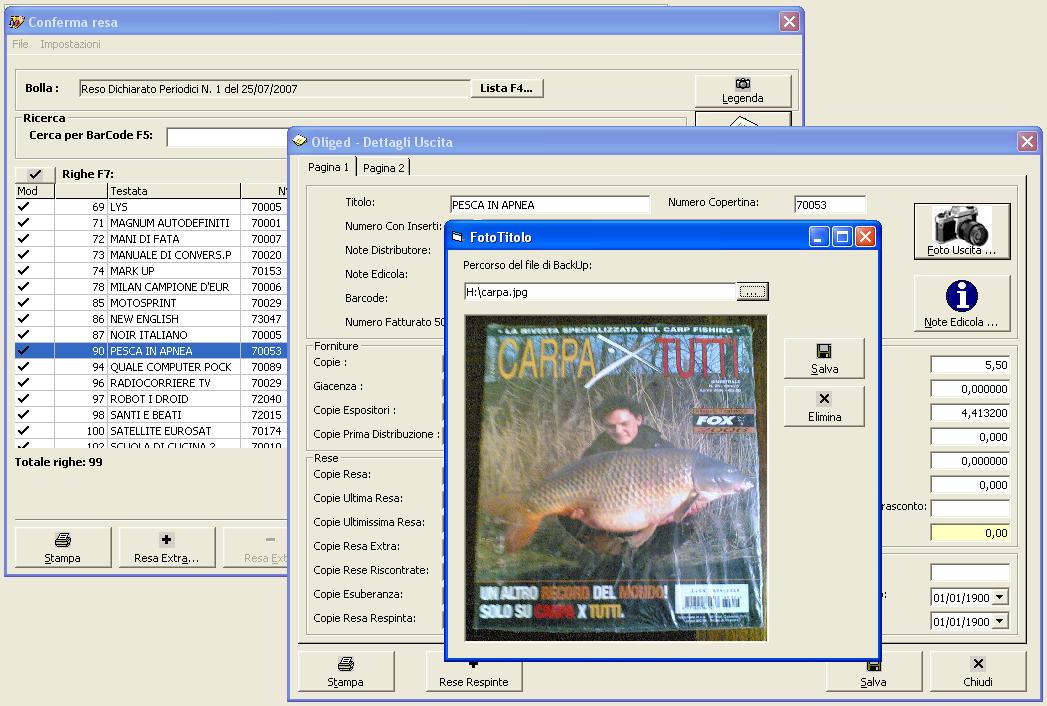Select row RADIOCORRIERE TV
Screen dimensions: 1047x706
[x=151, y=383]
